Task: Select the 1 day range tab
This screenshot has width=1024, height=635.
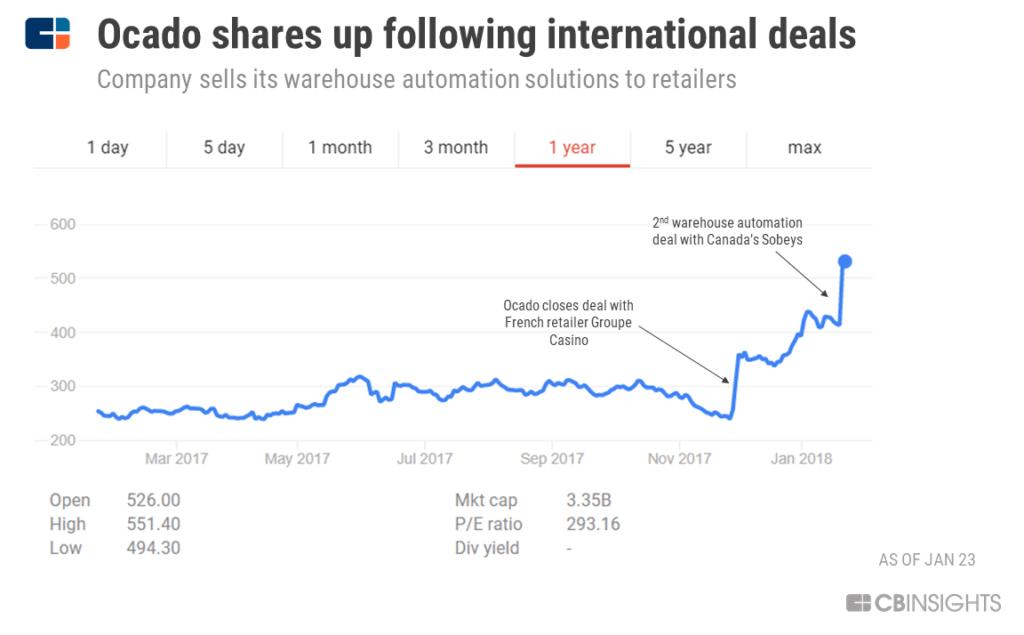Action: pyautogui.click(x=108, y=147)
